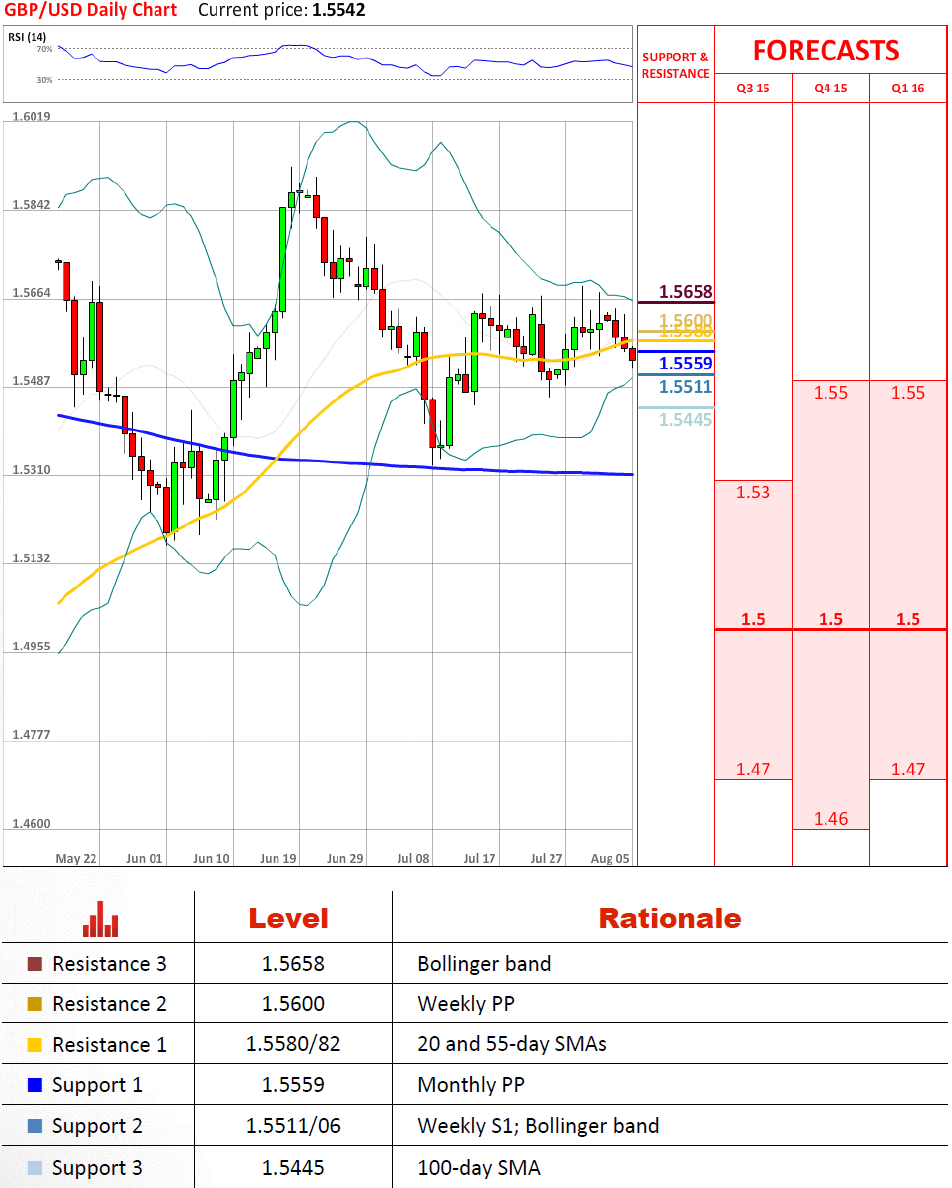Select the Q3 15 forecast column header
The width and height of the screenshot is (952, 1188).
pyautogui.click(x=753, y=88)
